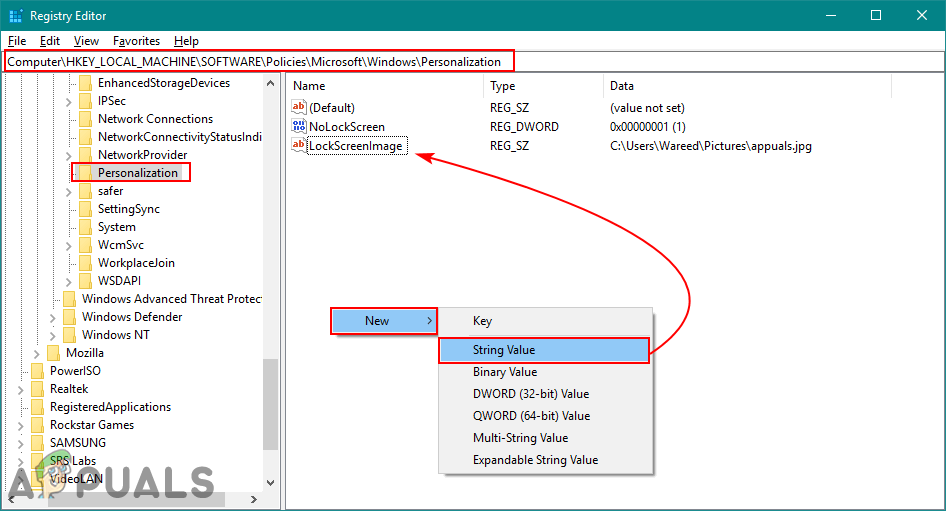This screenshot has width=946, height=511.
Task: Select the LockScreenImage value name
Action: (355, 145)
